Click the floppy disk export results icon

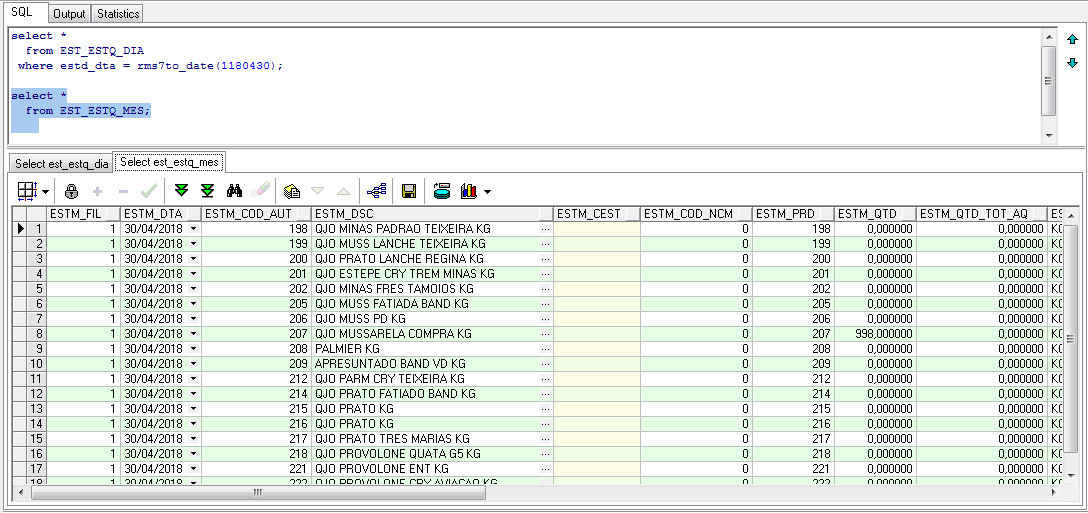[409, 190]
